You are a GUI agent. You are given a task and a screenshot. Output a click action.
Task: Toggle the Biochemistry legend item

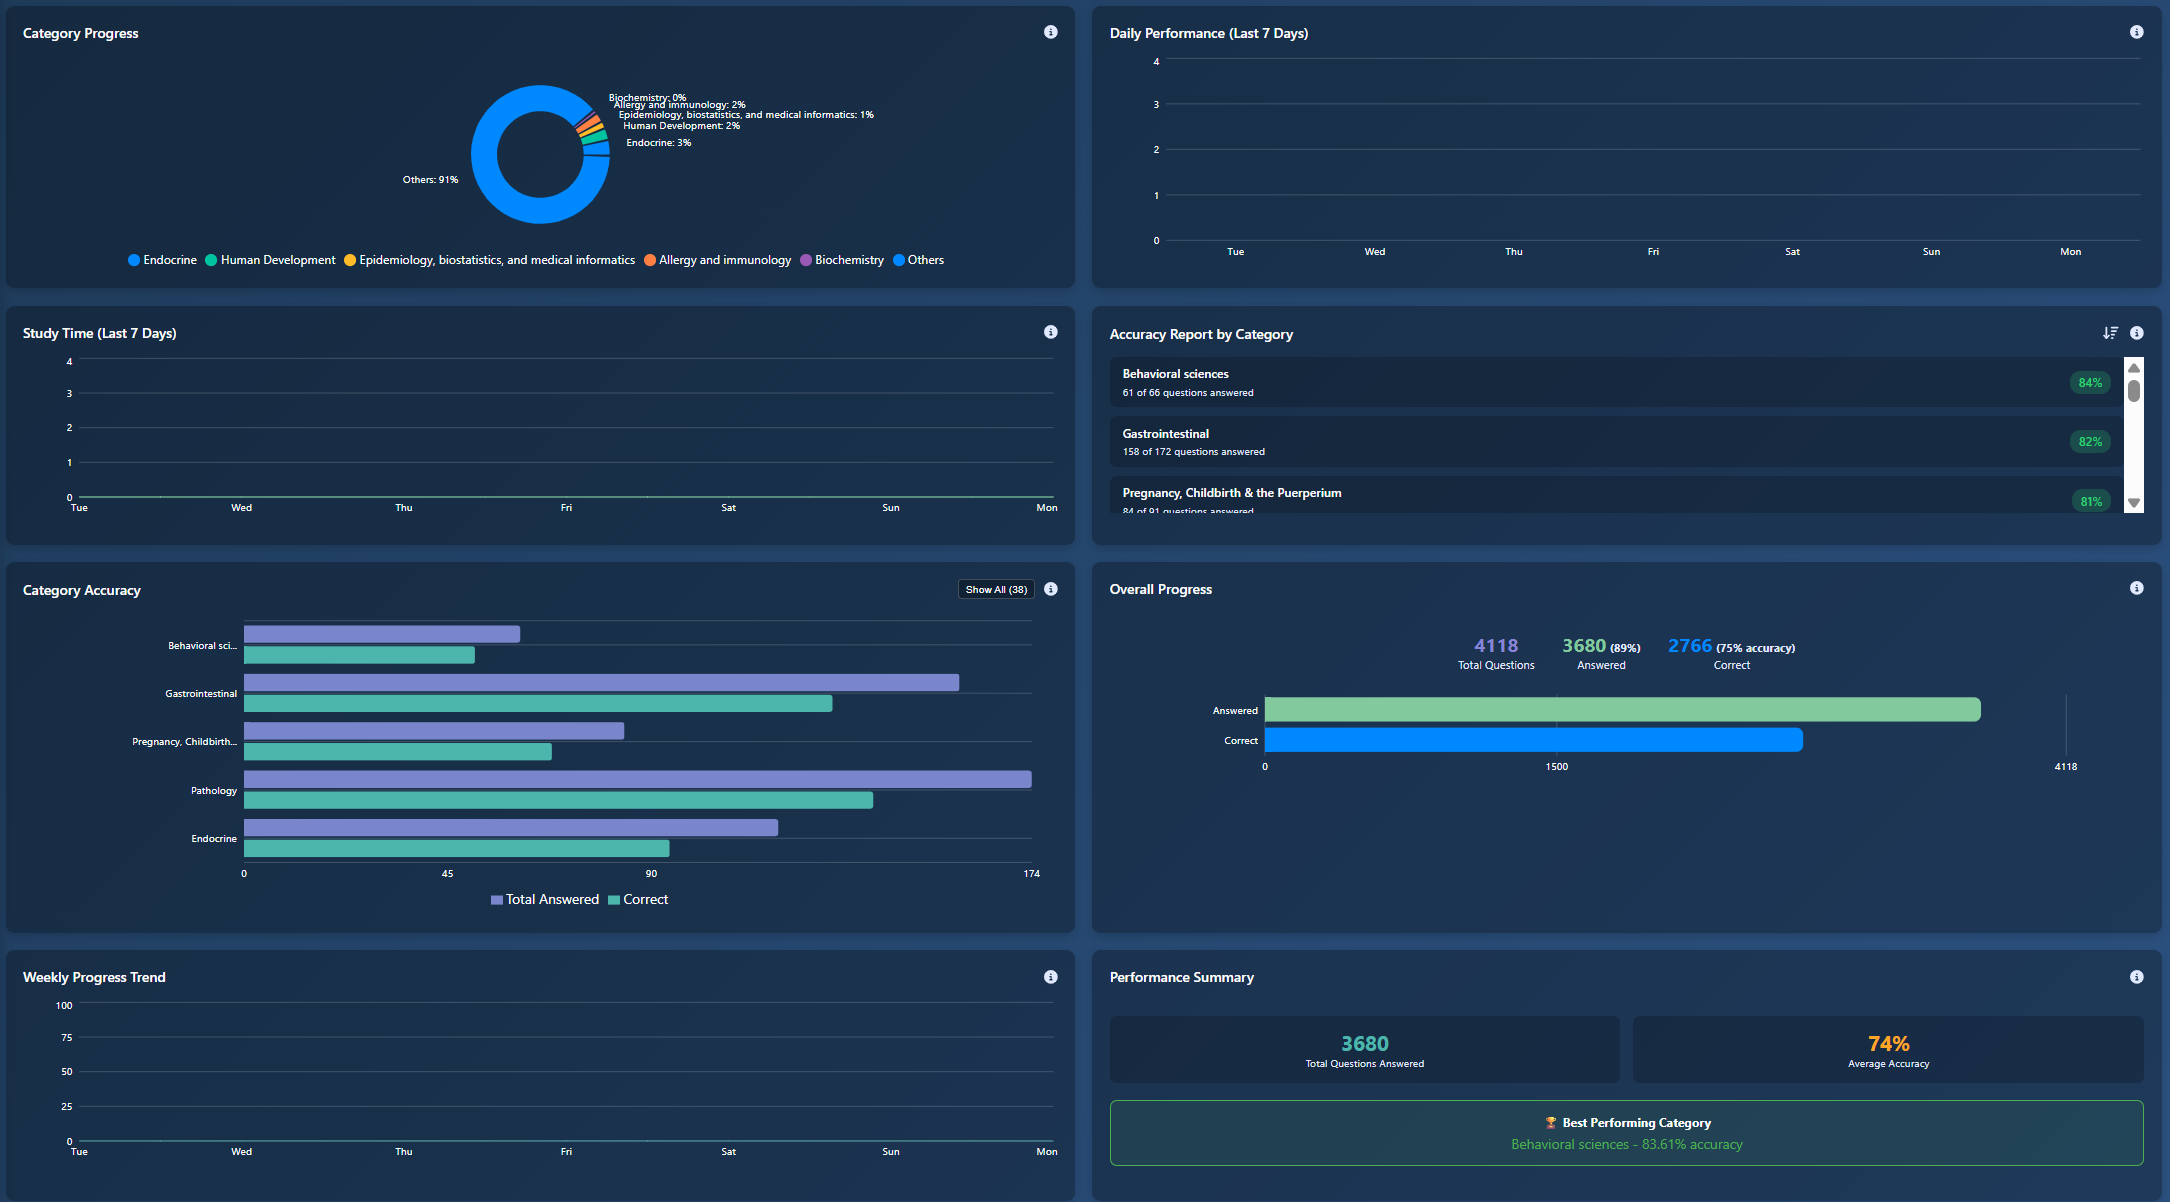(x=842, y=260)
